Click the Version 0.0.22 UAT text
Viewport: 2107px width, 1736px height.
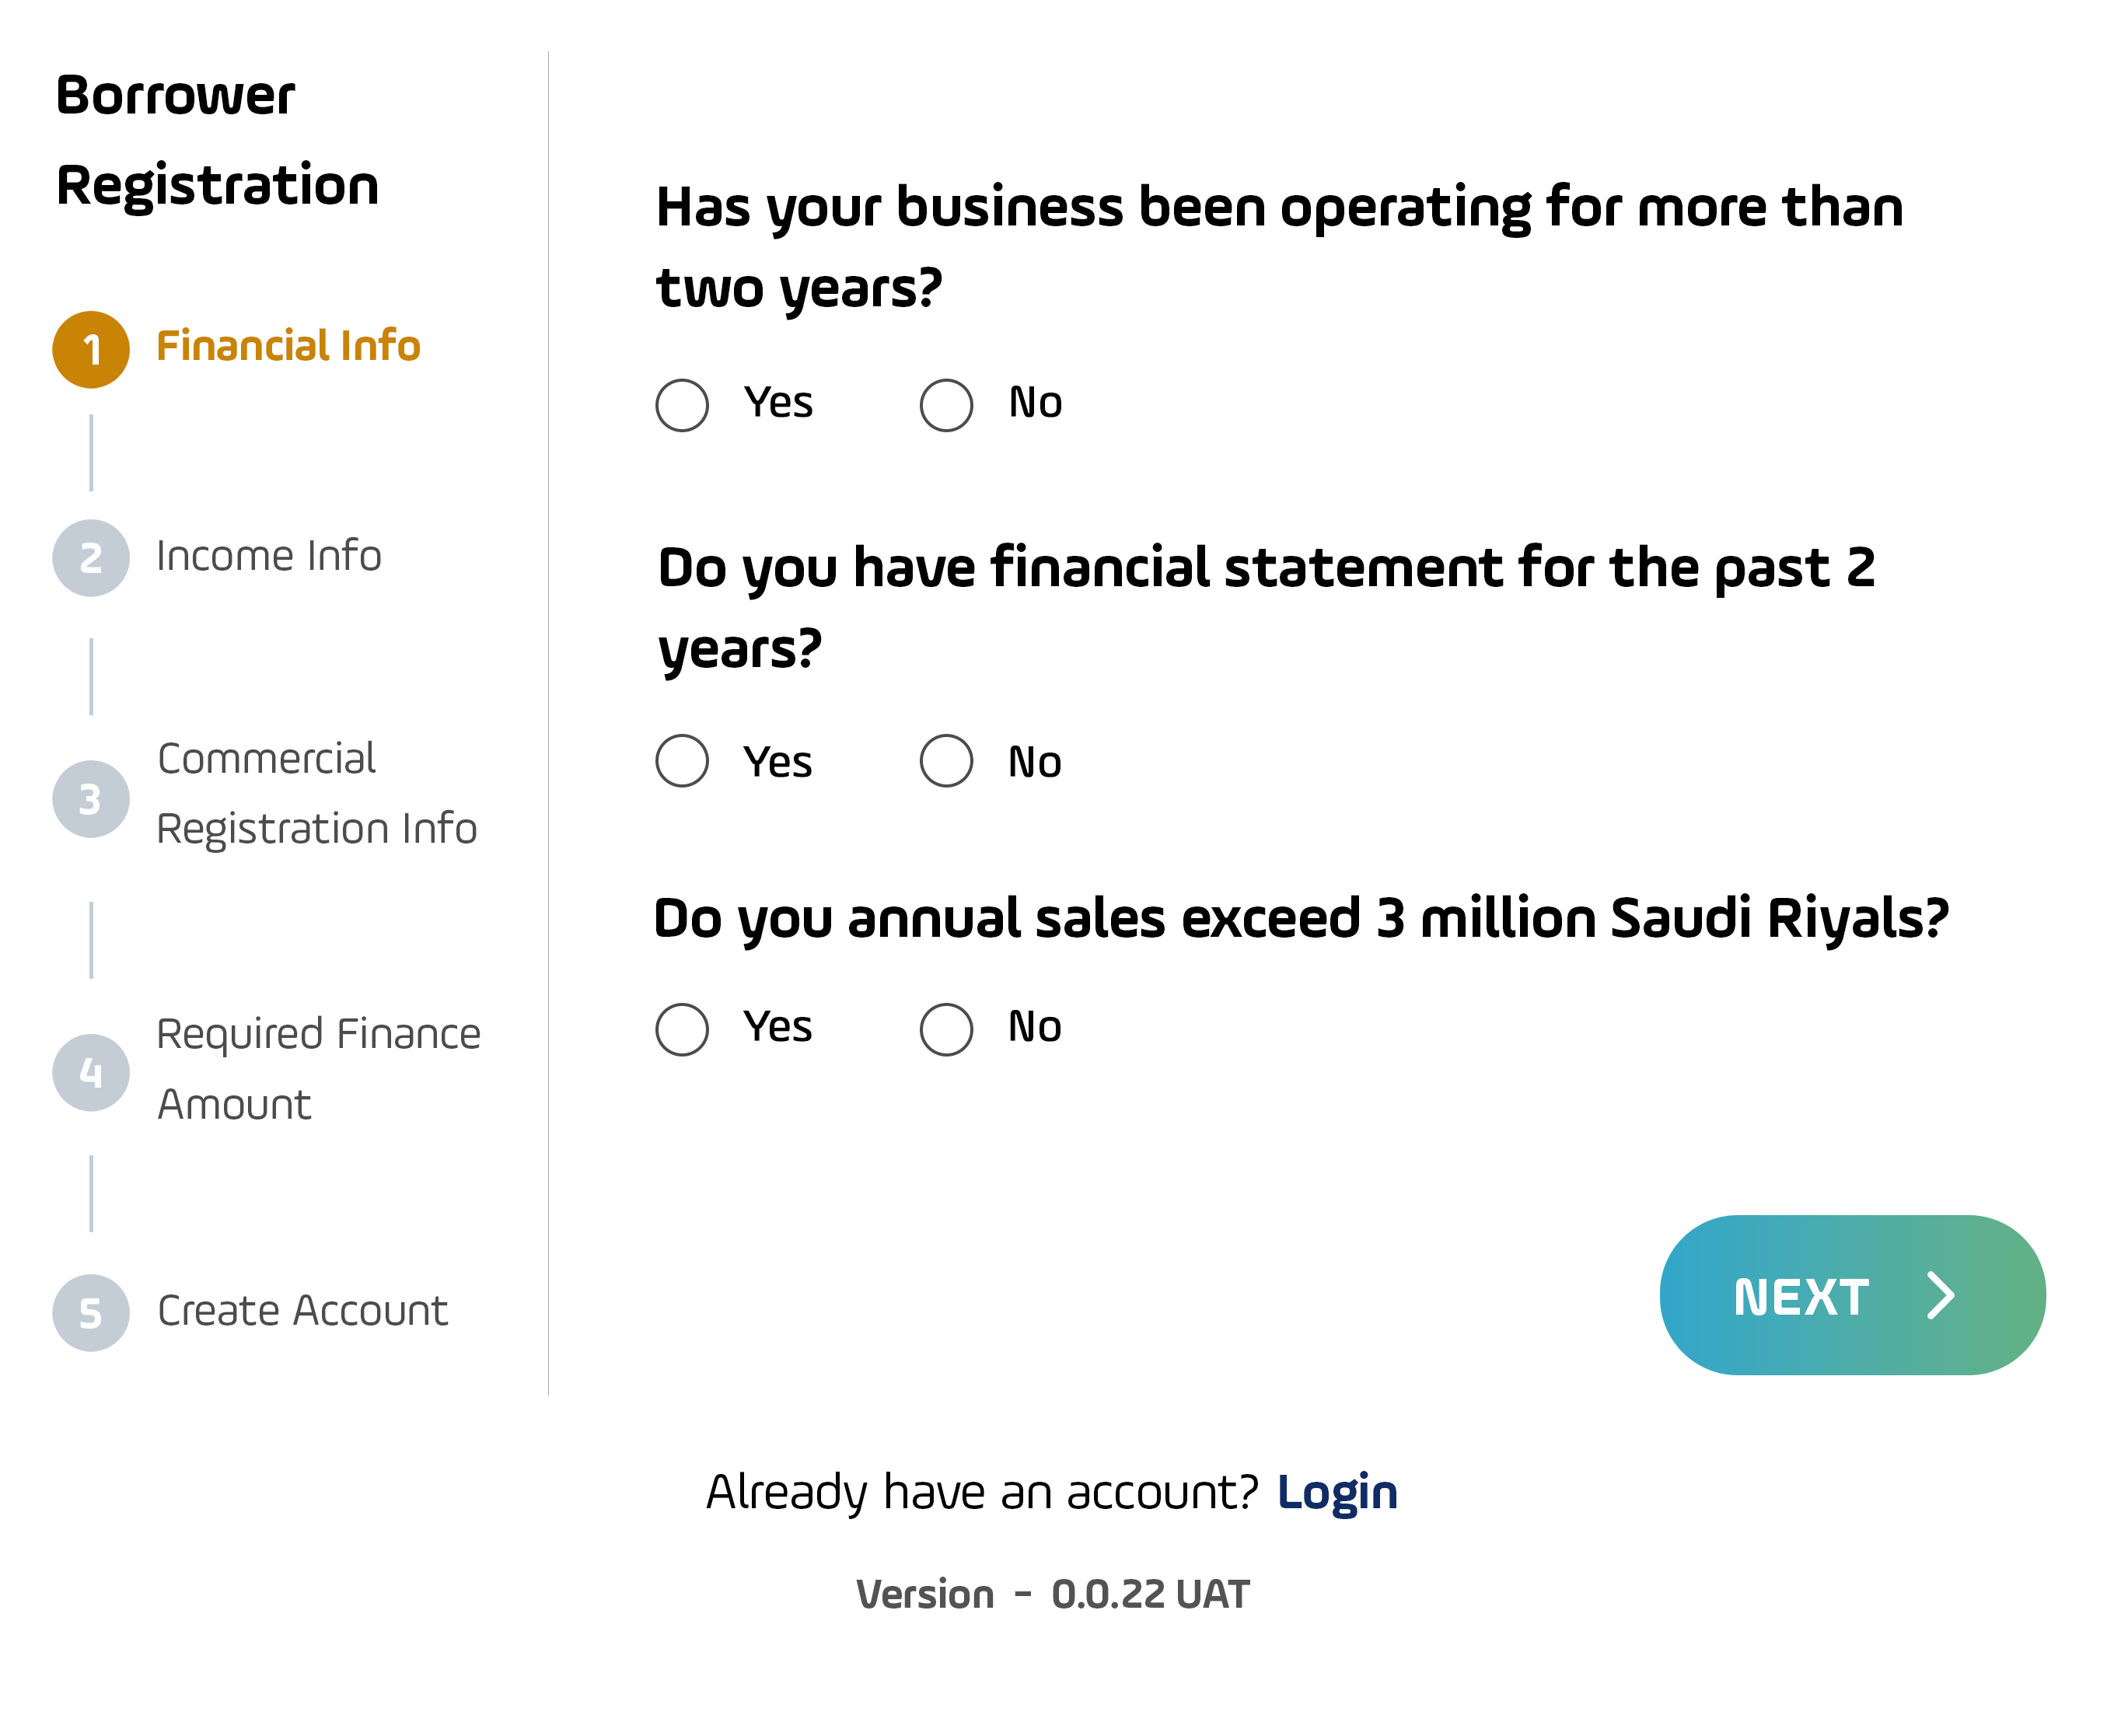(1053, 1592)
